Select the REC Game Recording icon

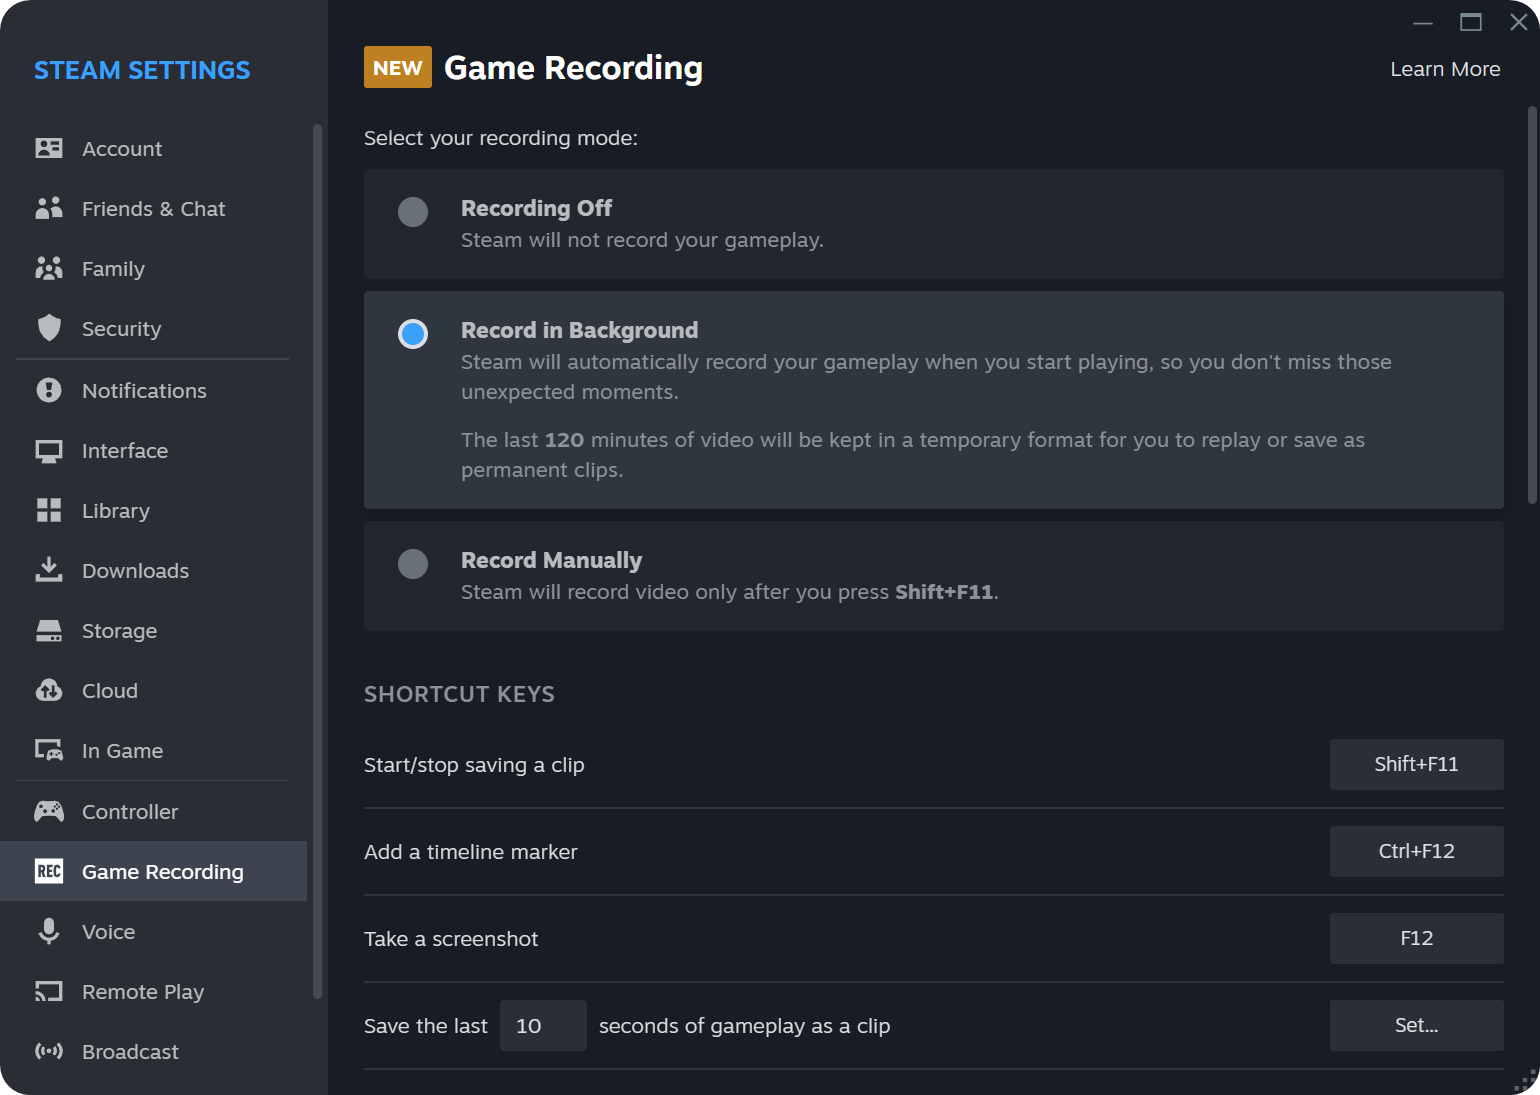[x=48, y=871]
